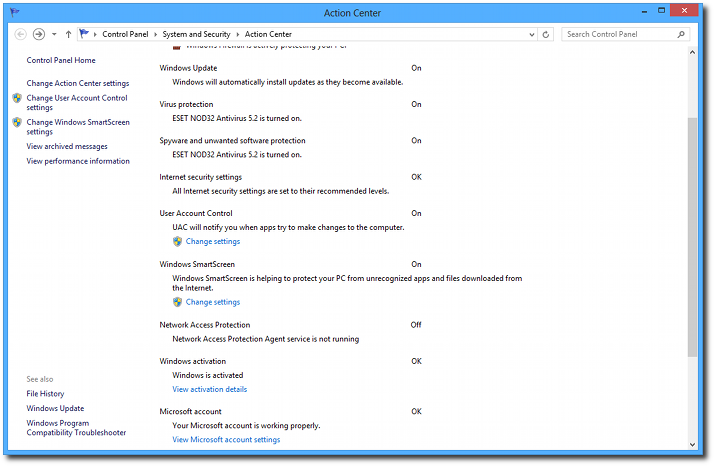The height and width of the screenshot is (466, 714).
Task: Open Change Windows SmartScreen settings link
Action: 78,127
